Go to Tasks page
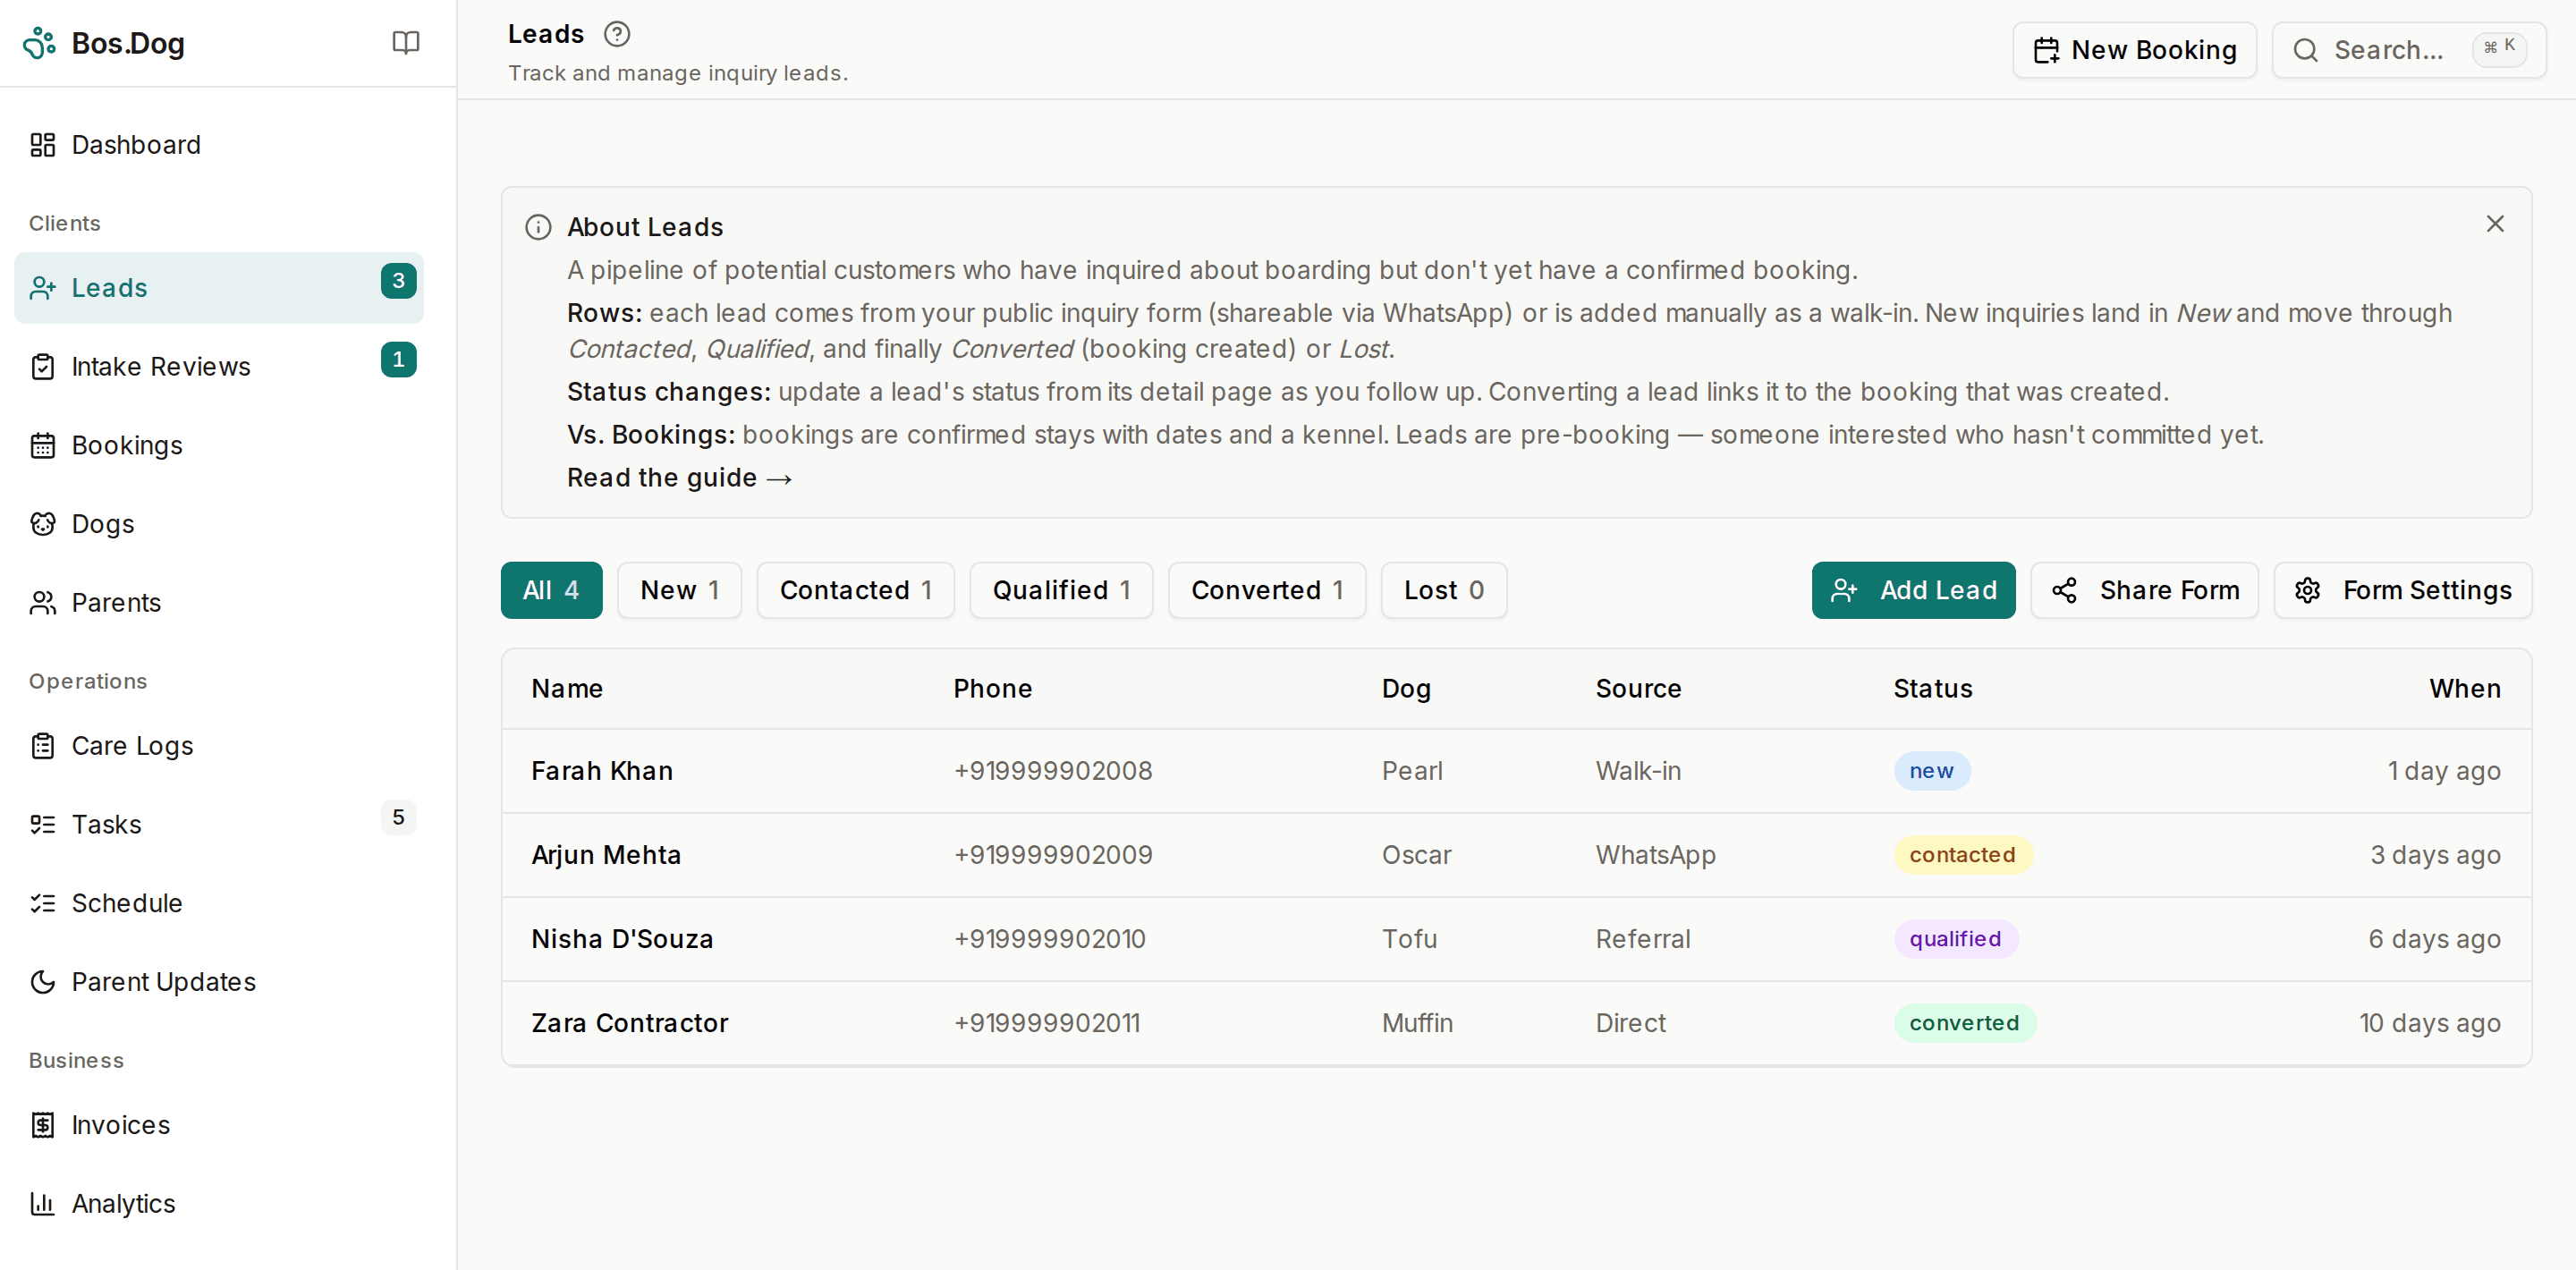 tap(219, 825)
